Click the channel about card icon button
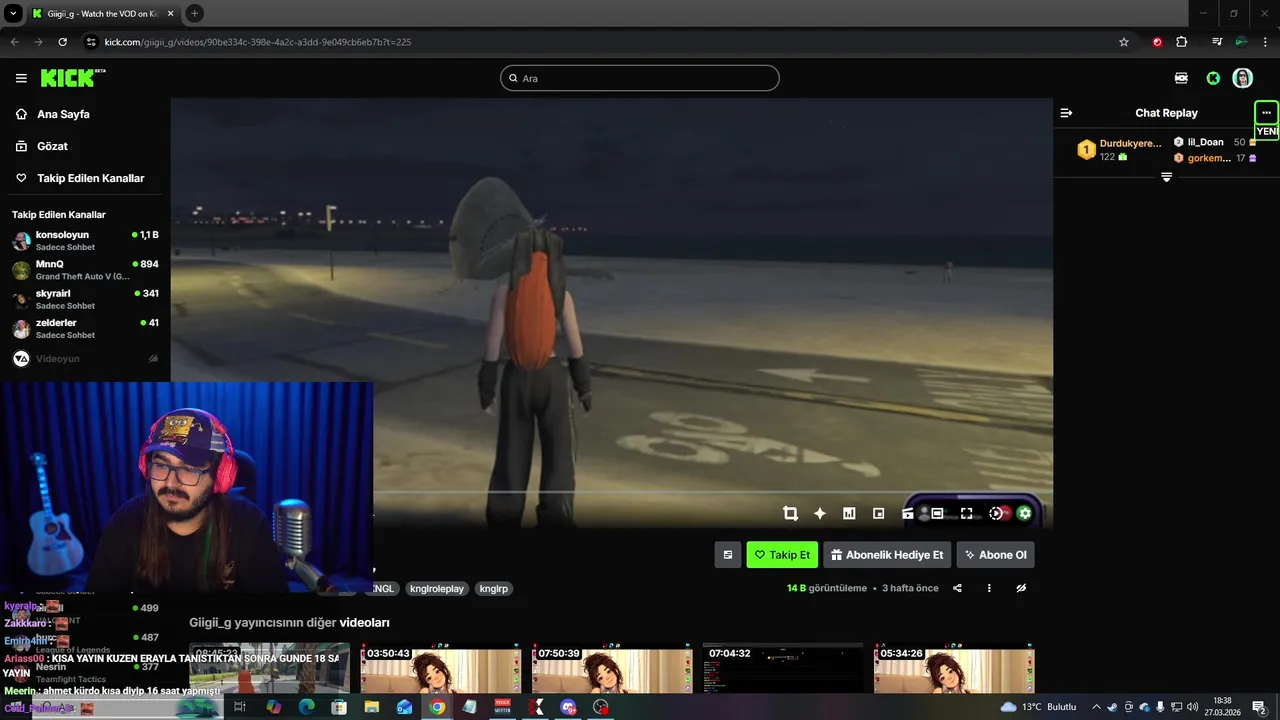Viewport: 1280px width, 720px height. pos(728,555)
